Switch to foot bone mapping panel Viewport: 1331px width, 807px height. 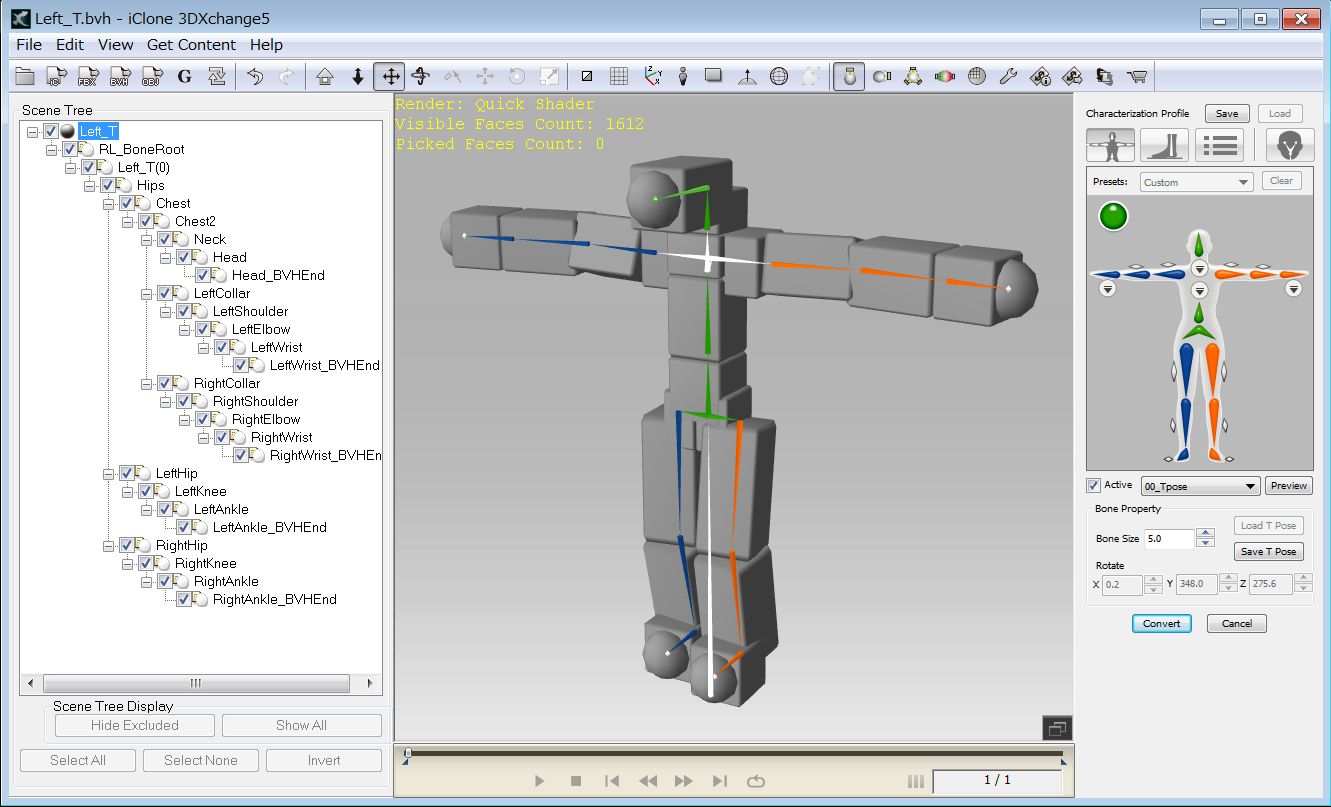pos(1164,145)
